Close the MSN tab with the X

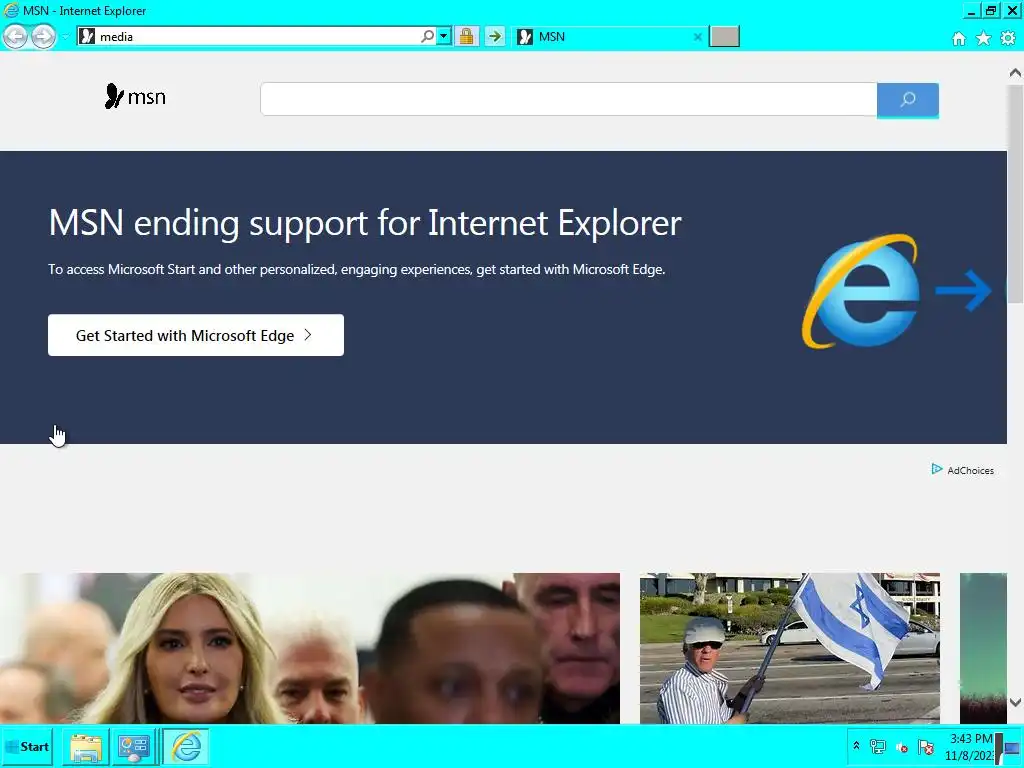(697, 37)
